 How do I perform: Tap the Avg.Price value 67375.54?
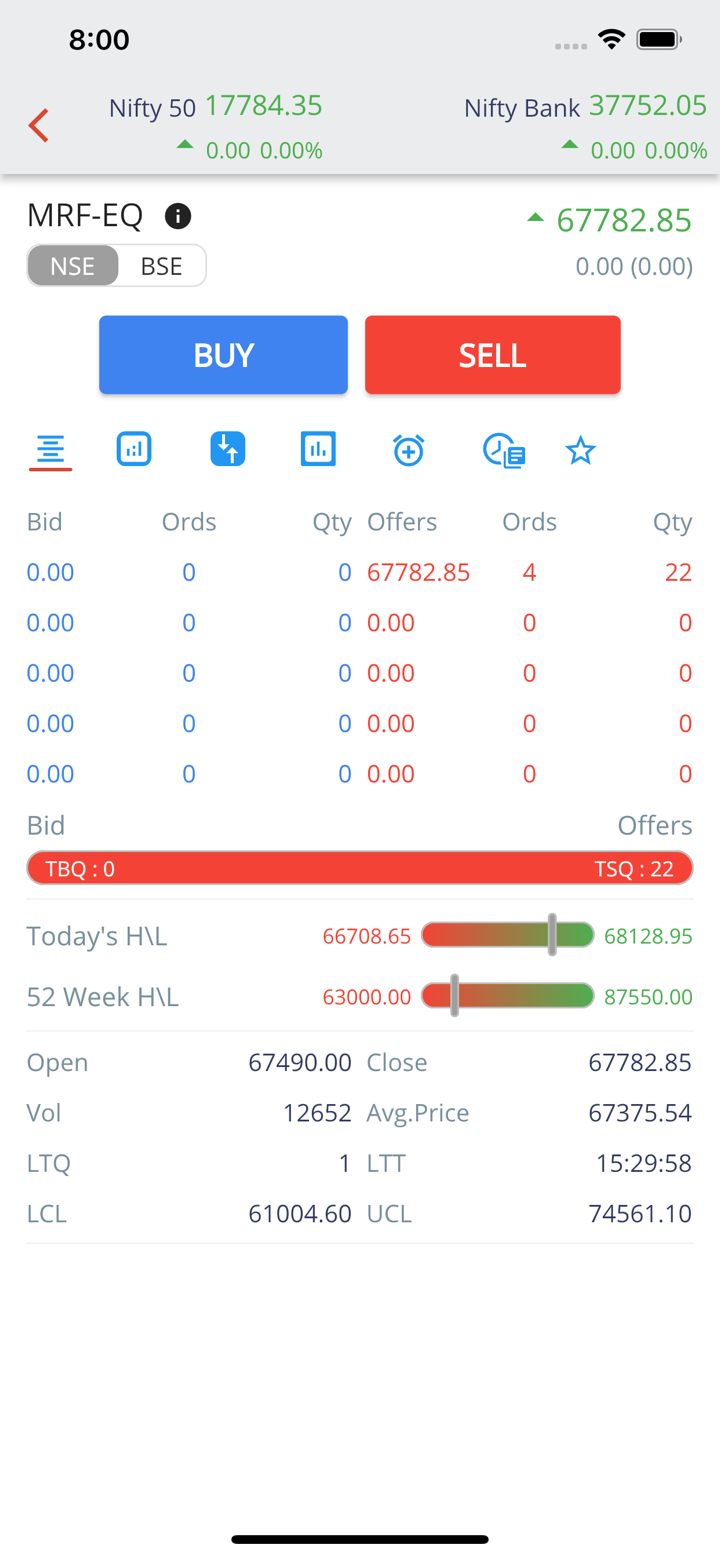click(640, 1113)
